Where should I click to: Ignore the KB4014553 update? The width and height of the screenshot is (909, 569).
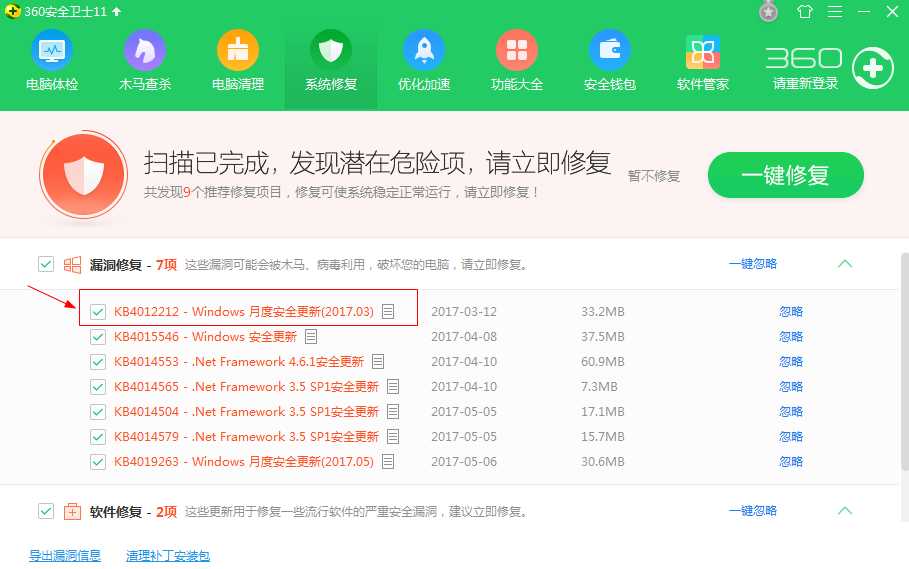coord(791,362)
